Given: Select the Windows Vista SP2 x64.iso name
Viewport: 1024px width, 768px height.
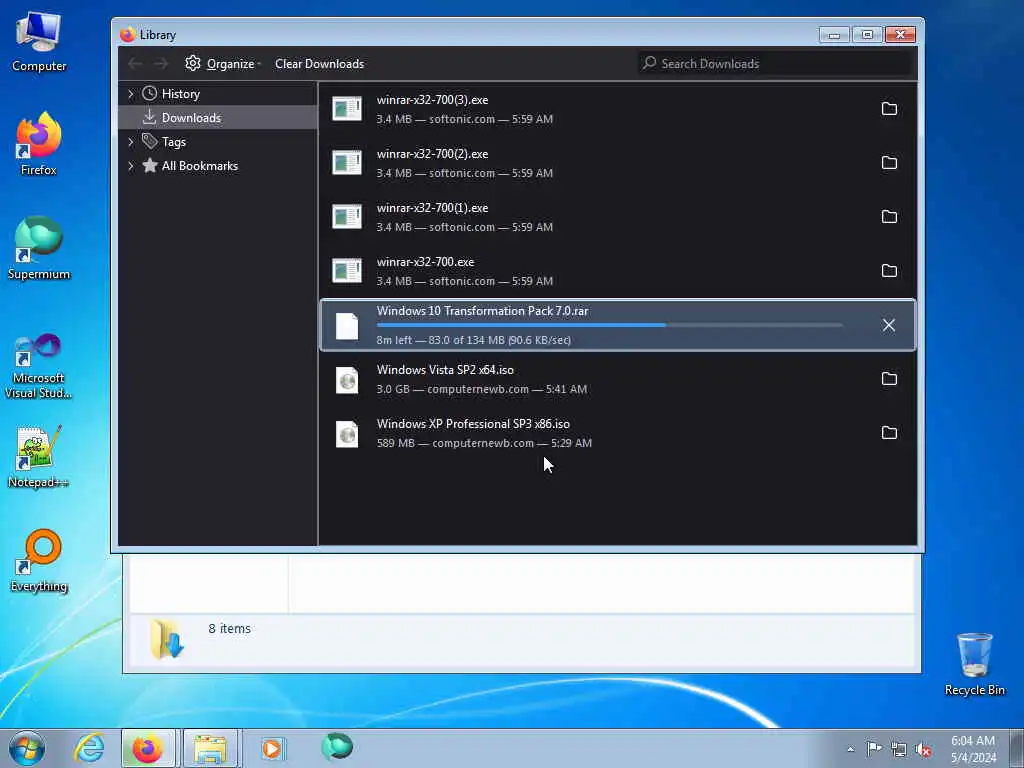Looking at the screenshot, I should (x=445, y=370).
